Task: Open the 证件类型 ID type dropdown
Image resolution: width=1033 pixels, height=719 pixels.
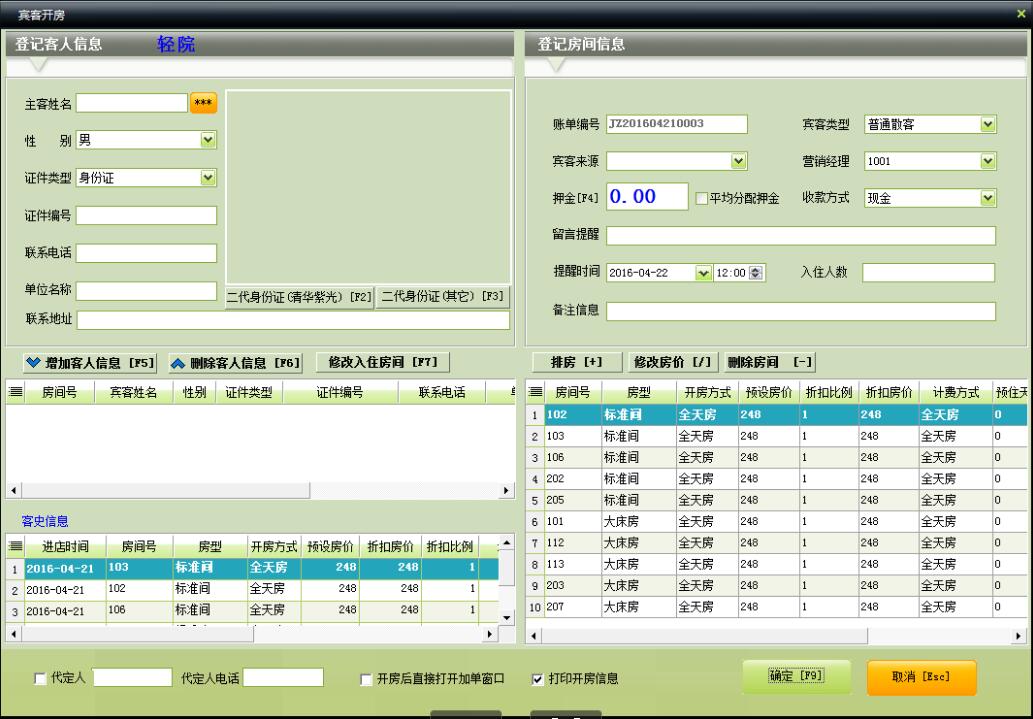Action: click(208, 177)
